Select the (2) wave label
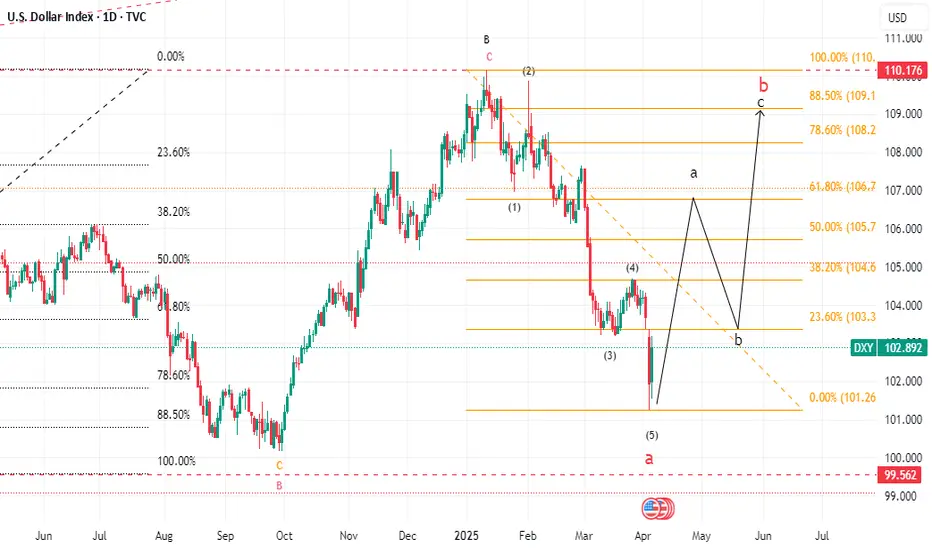Image resolution: width=932 pixels, height=550 pixels. [x=528, y=71]
